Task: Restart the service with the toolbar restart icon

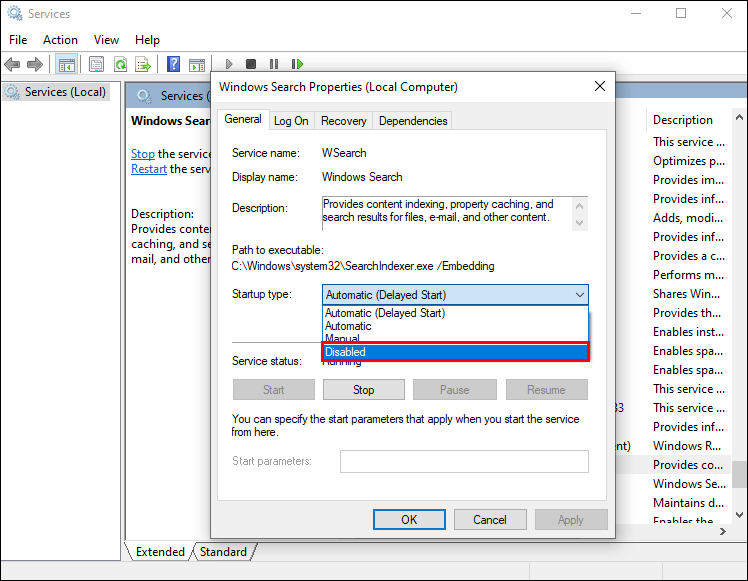Action: click(x=297, y=64)
